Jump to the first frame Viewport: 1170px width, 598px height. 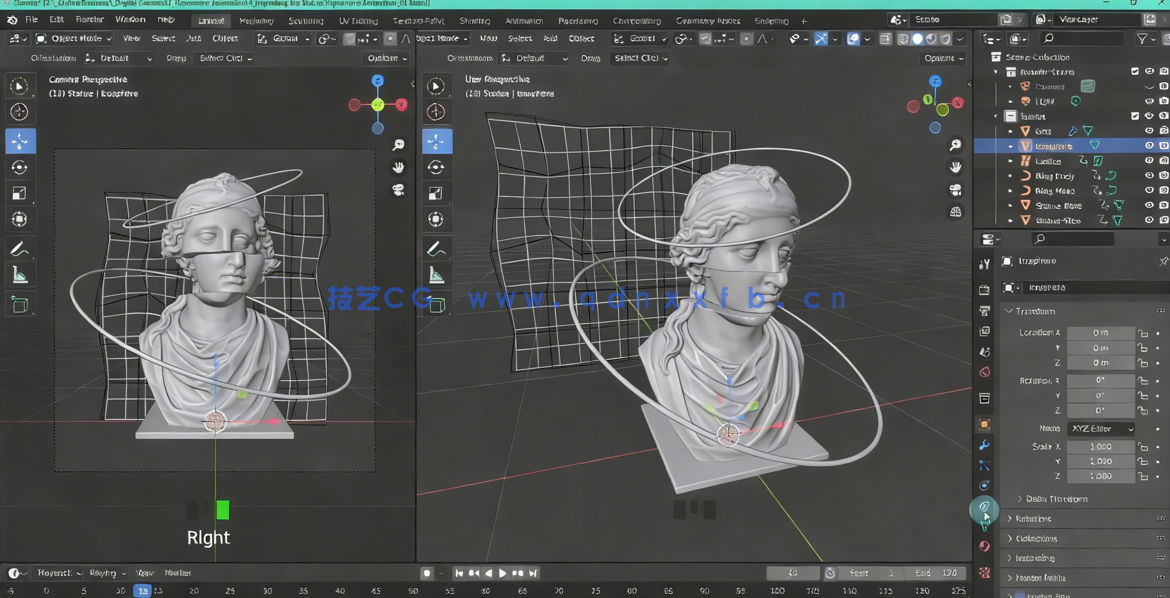(x=457, y=573)
